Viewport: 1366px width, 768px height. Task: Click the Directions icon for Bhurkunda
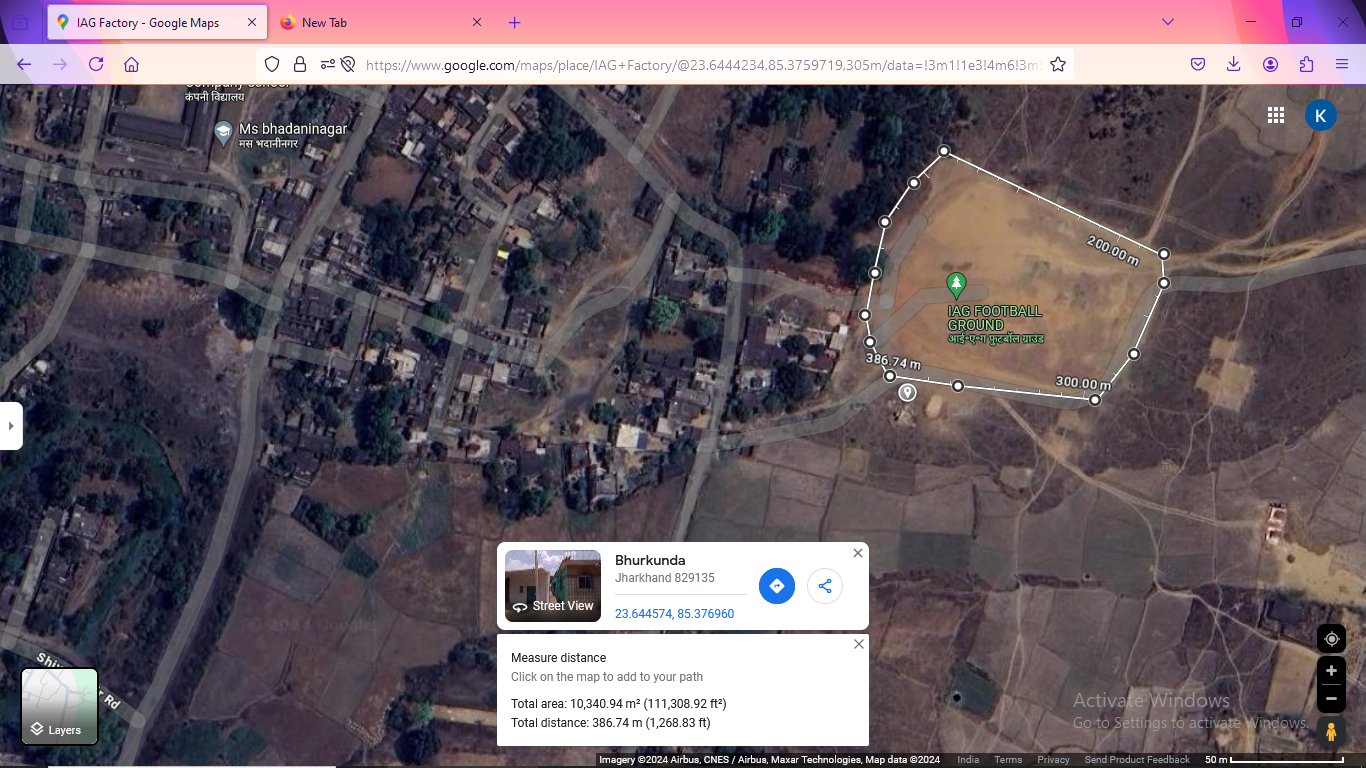coord(777,586)
